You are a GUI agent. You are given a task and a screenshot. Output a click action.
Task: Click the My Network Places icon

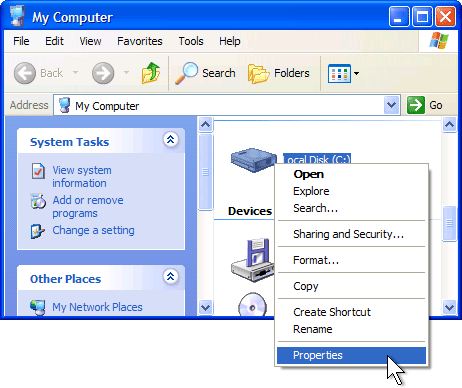coord(38,307)
